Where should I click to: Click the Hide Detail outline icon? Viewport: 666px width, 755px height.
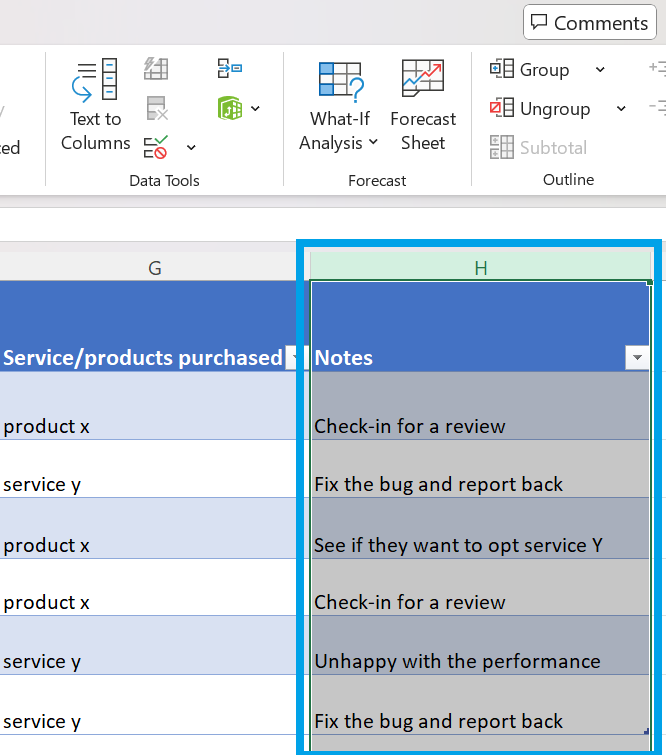(x=658, y=107)
